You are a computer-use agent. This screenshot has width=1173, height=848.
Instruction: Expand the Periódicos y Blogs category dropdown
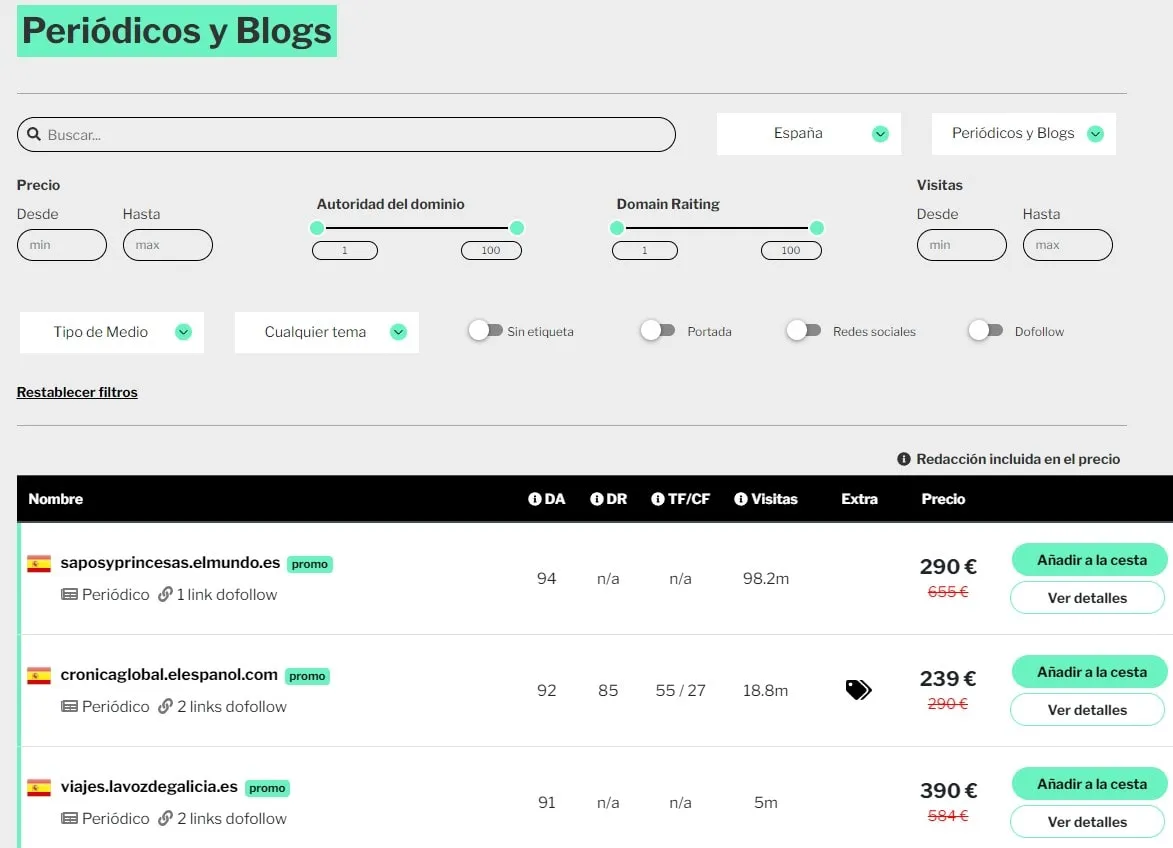pyautogui.click(x=1023, y=134)
